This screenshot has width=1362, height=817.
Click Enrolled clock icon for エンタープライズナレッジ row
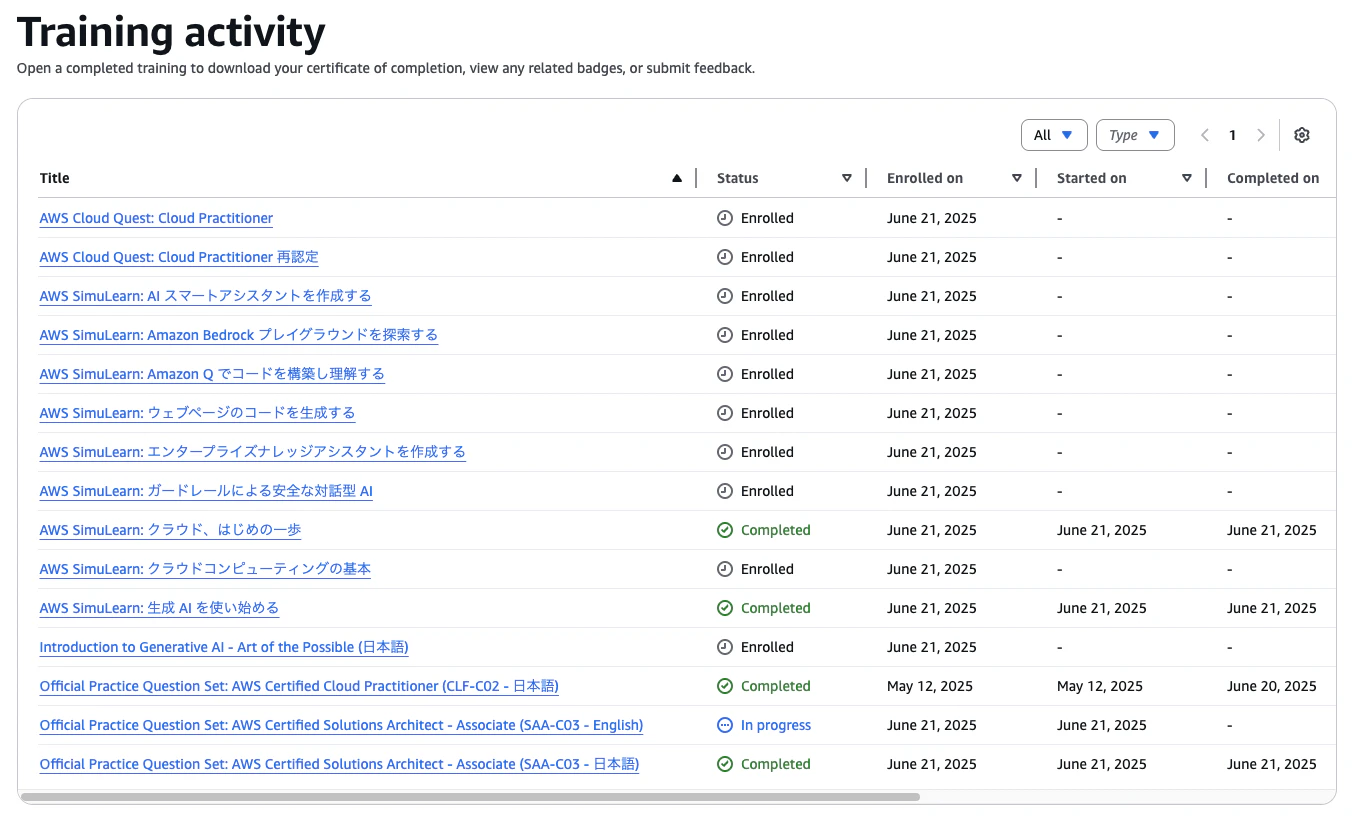pos(725,452)
